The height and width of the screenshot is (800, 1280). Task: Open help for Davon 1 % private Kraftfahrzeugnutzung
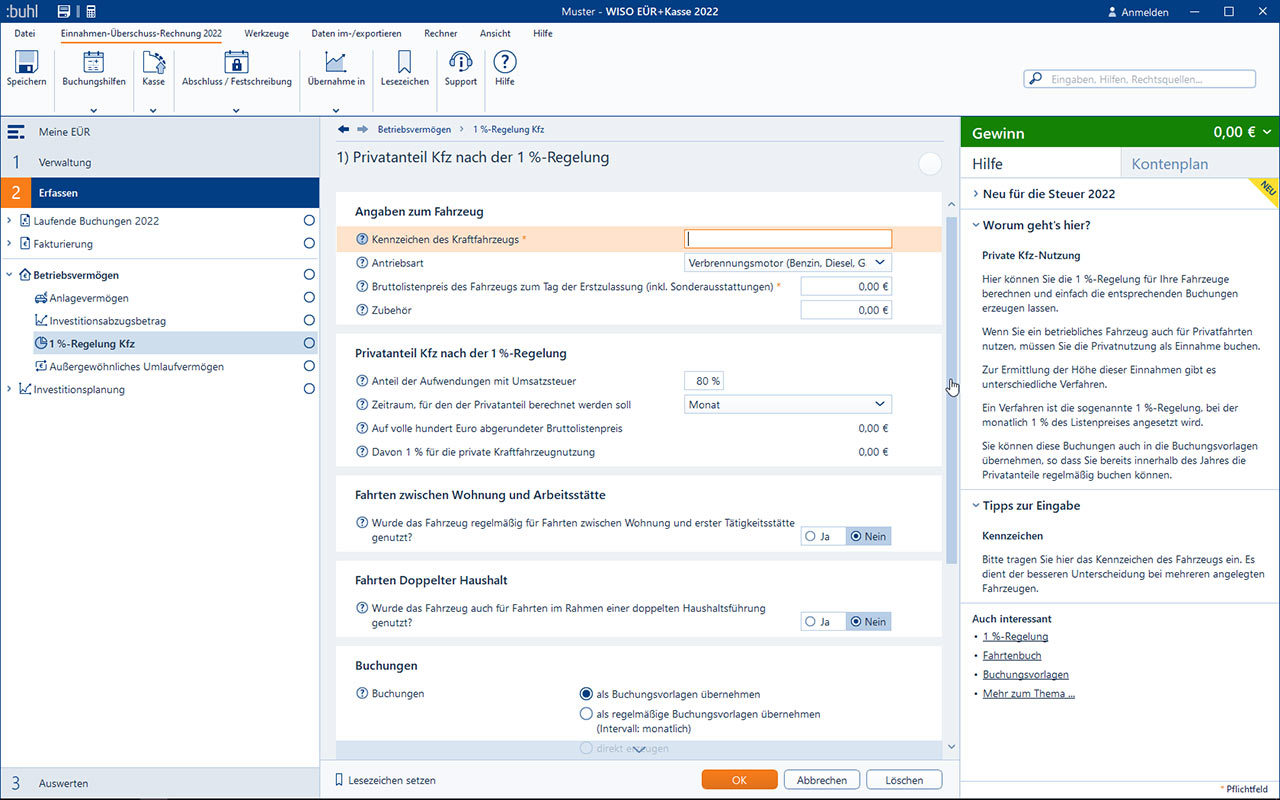pyautogui.click(x=362, y=452)
